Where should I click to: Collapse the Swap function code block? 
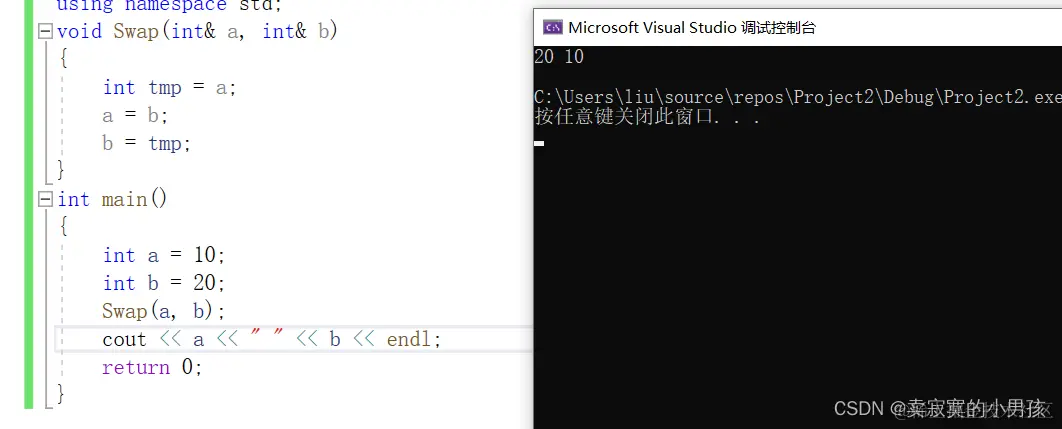coord(45,31)
